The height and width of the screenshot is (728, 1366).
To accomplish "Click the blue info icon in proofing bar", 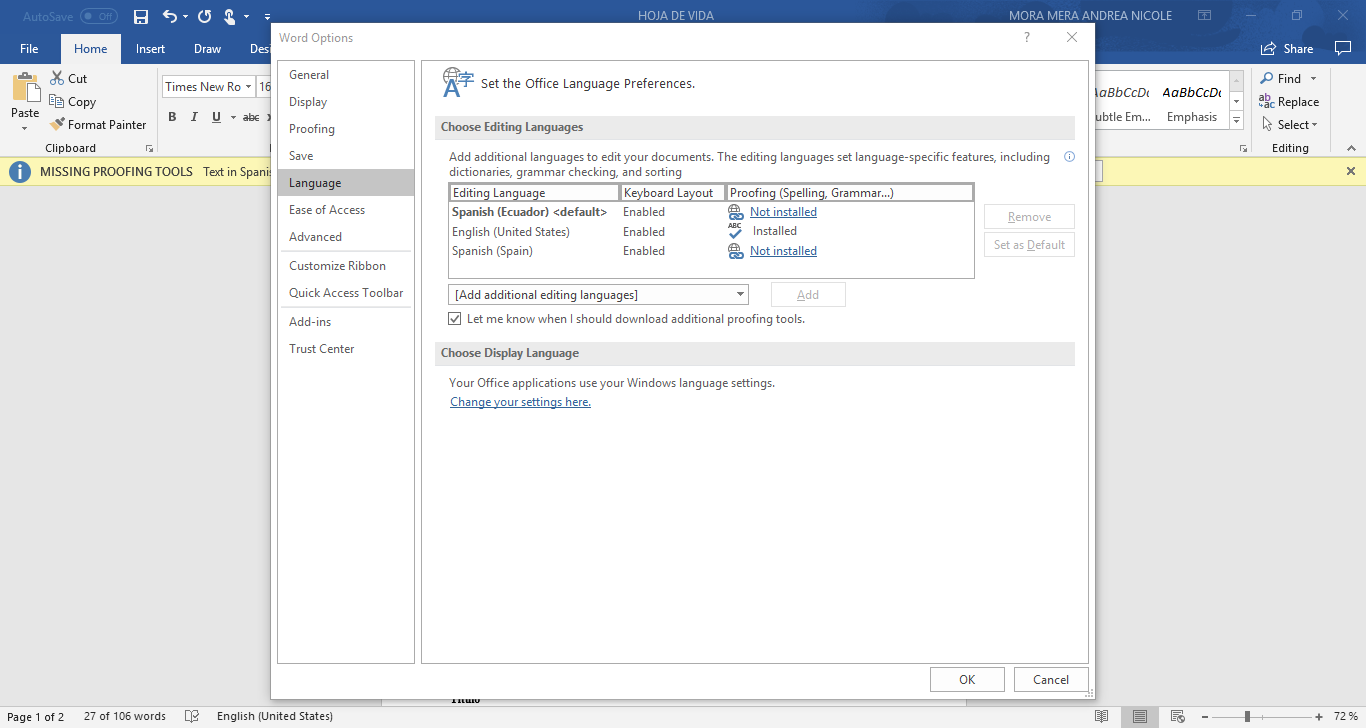I will [x=19, y=172].
